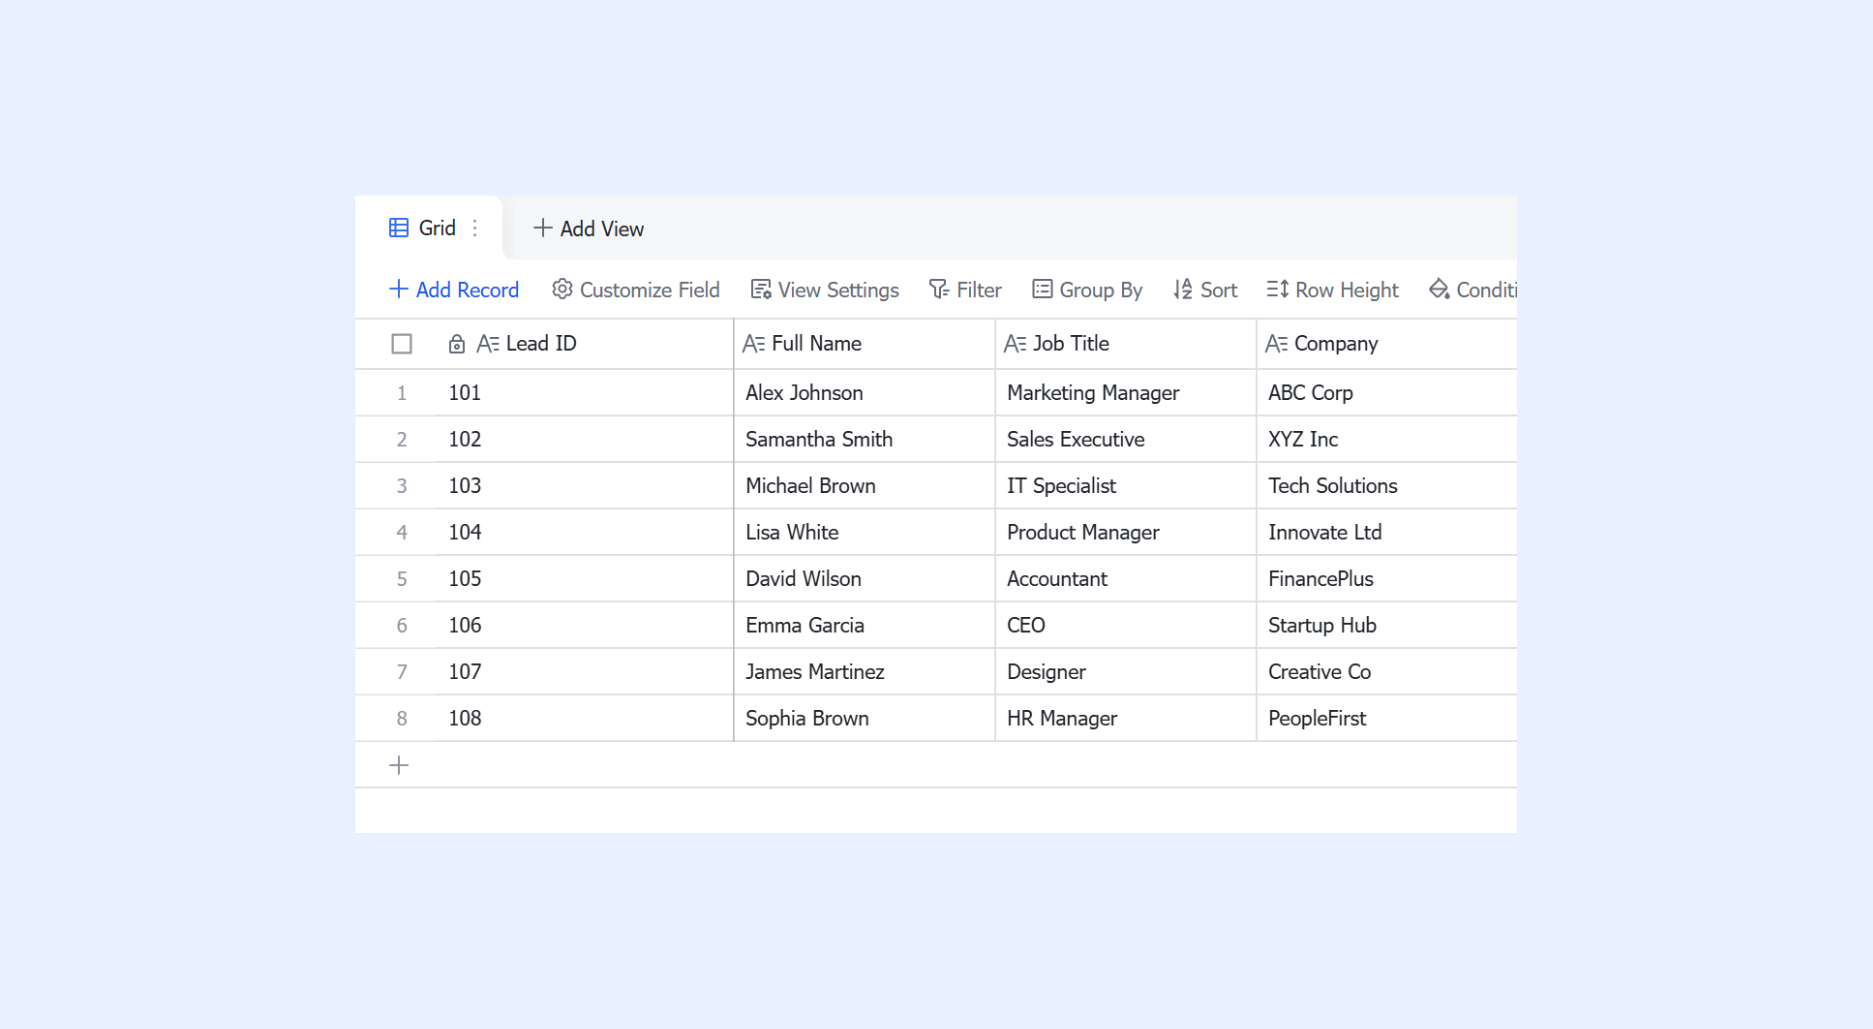Viewport: 1873px width, 1029px height.
Task: Click the Emma Garcia name cell
Action: click(865, 625)
